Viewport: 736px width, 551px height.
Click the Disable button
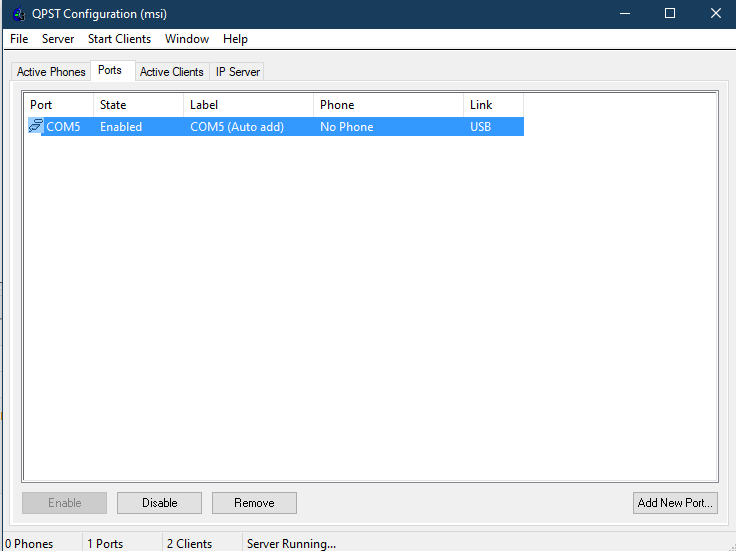pos(160,503)
